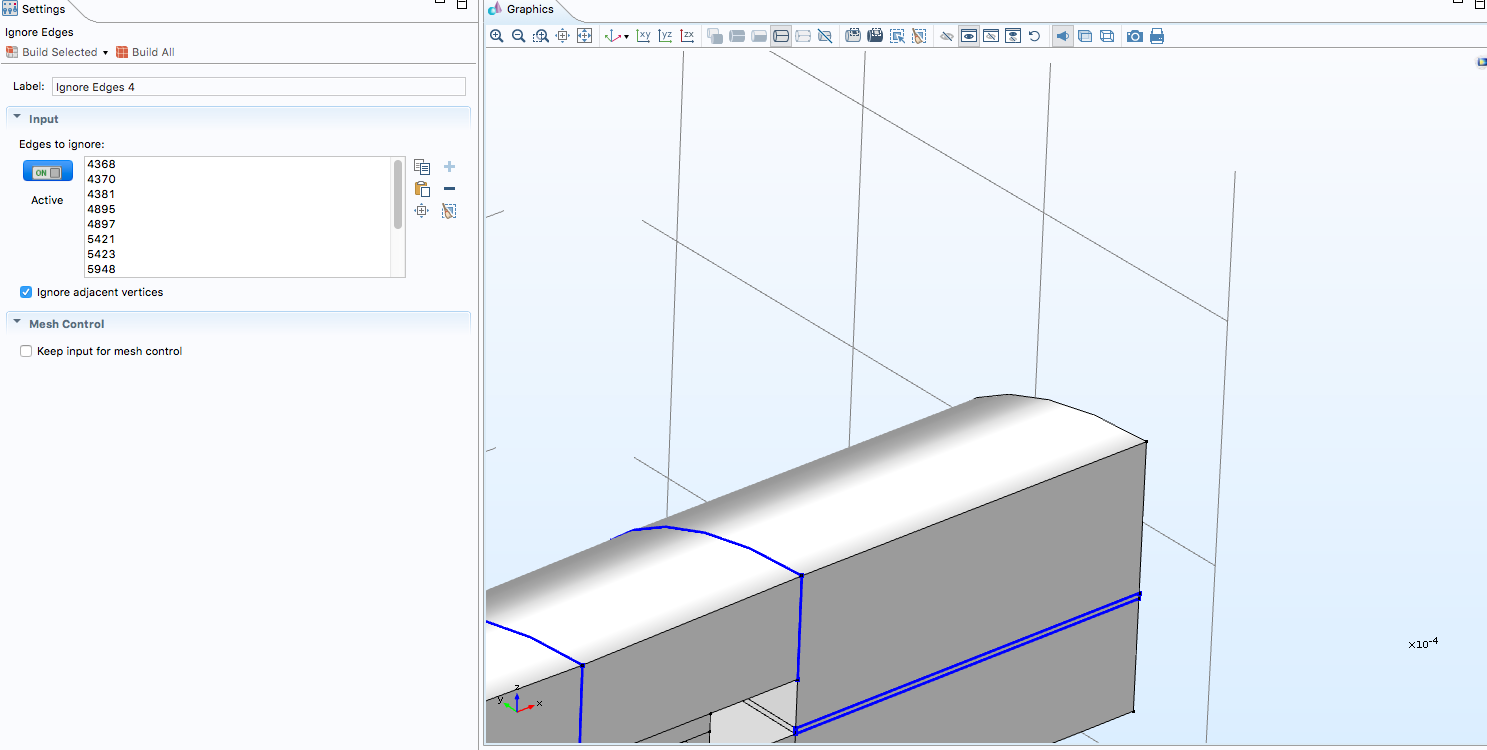Click the Build All button
The image size is (1487, 750).
point(145,52)
